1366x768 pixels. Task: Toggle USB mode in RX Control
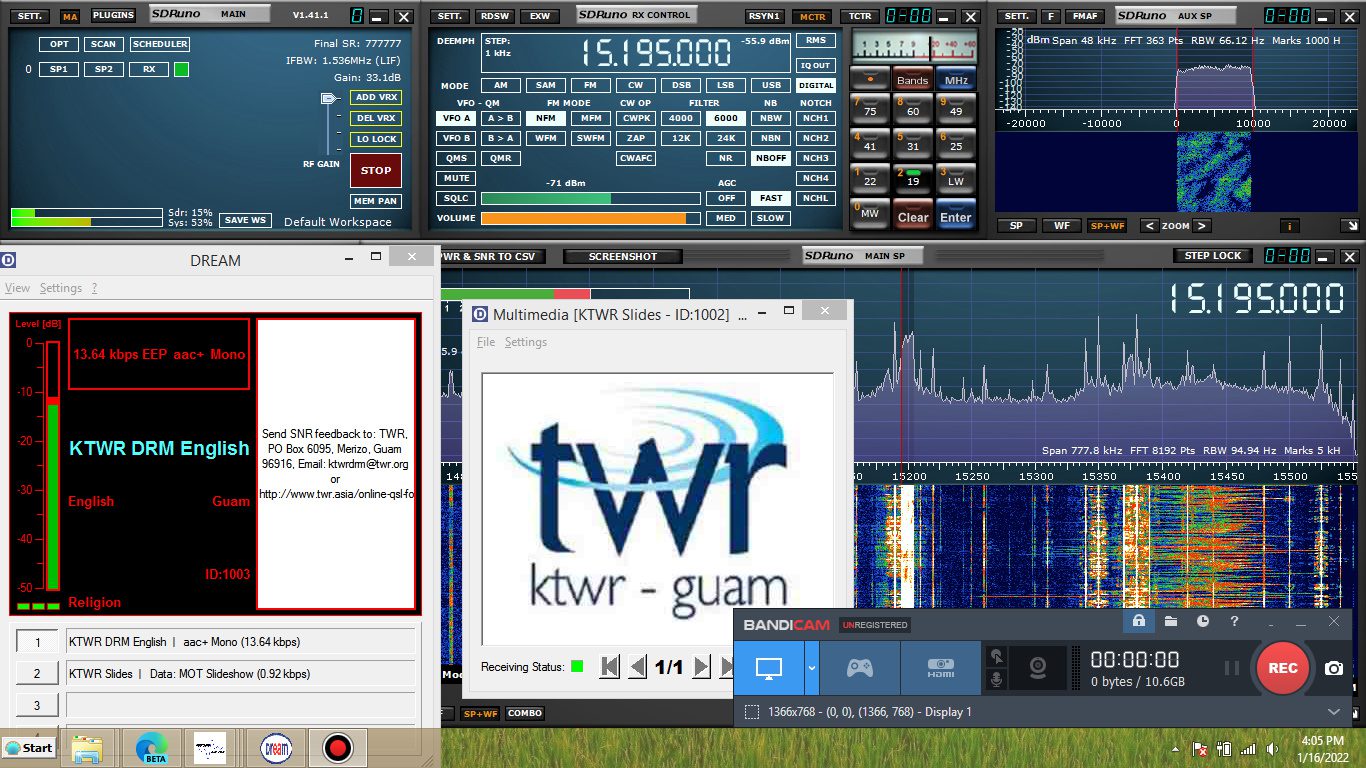pos(771,85)
